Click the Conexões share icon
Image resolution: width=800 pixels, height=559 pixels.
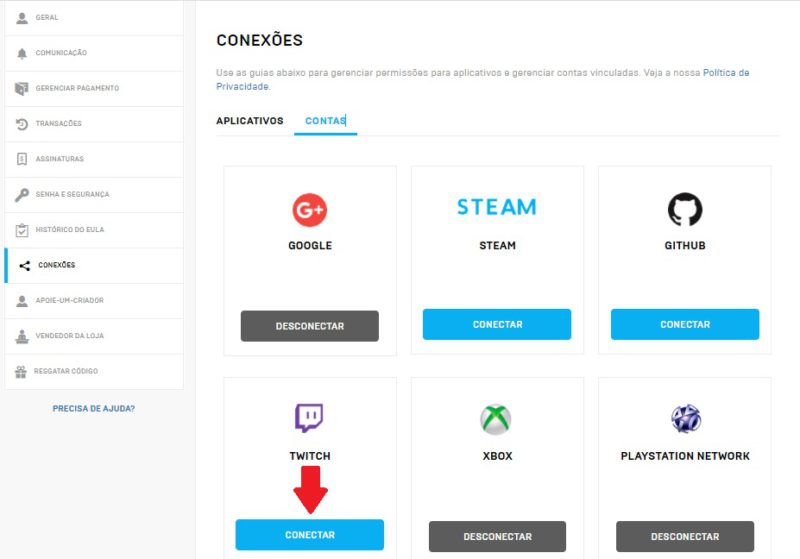(x=24, y=265)
